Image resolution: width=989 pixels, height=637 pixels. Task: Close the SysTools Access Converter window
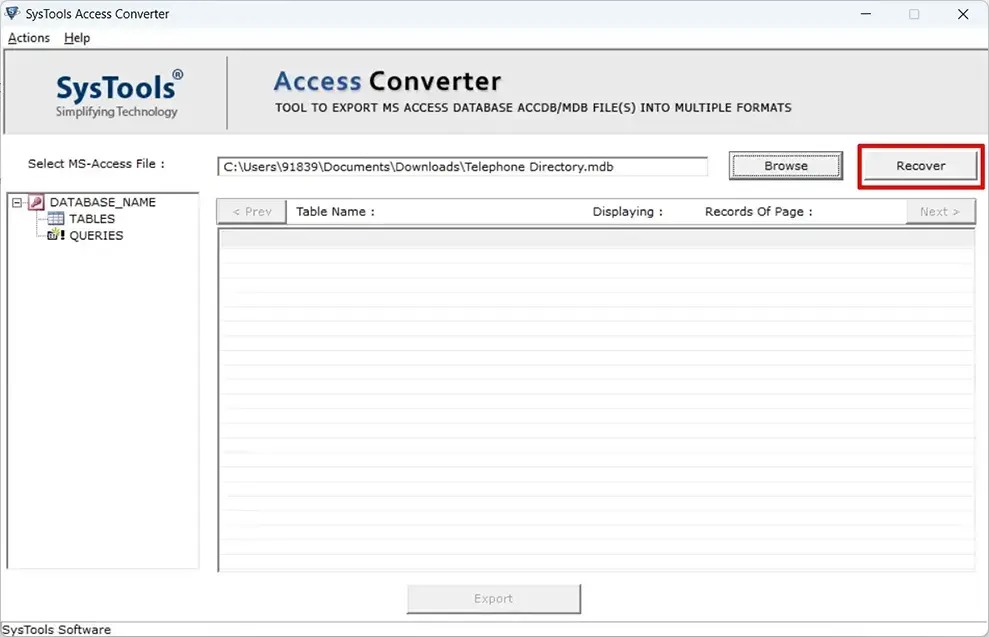[x=963, y=14]
